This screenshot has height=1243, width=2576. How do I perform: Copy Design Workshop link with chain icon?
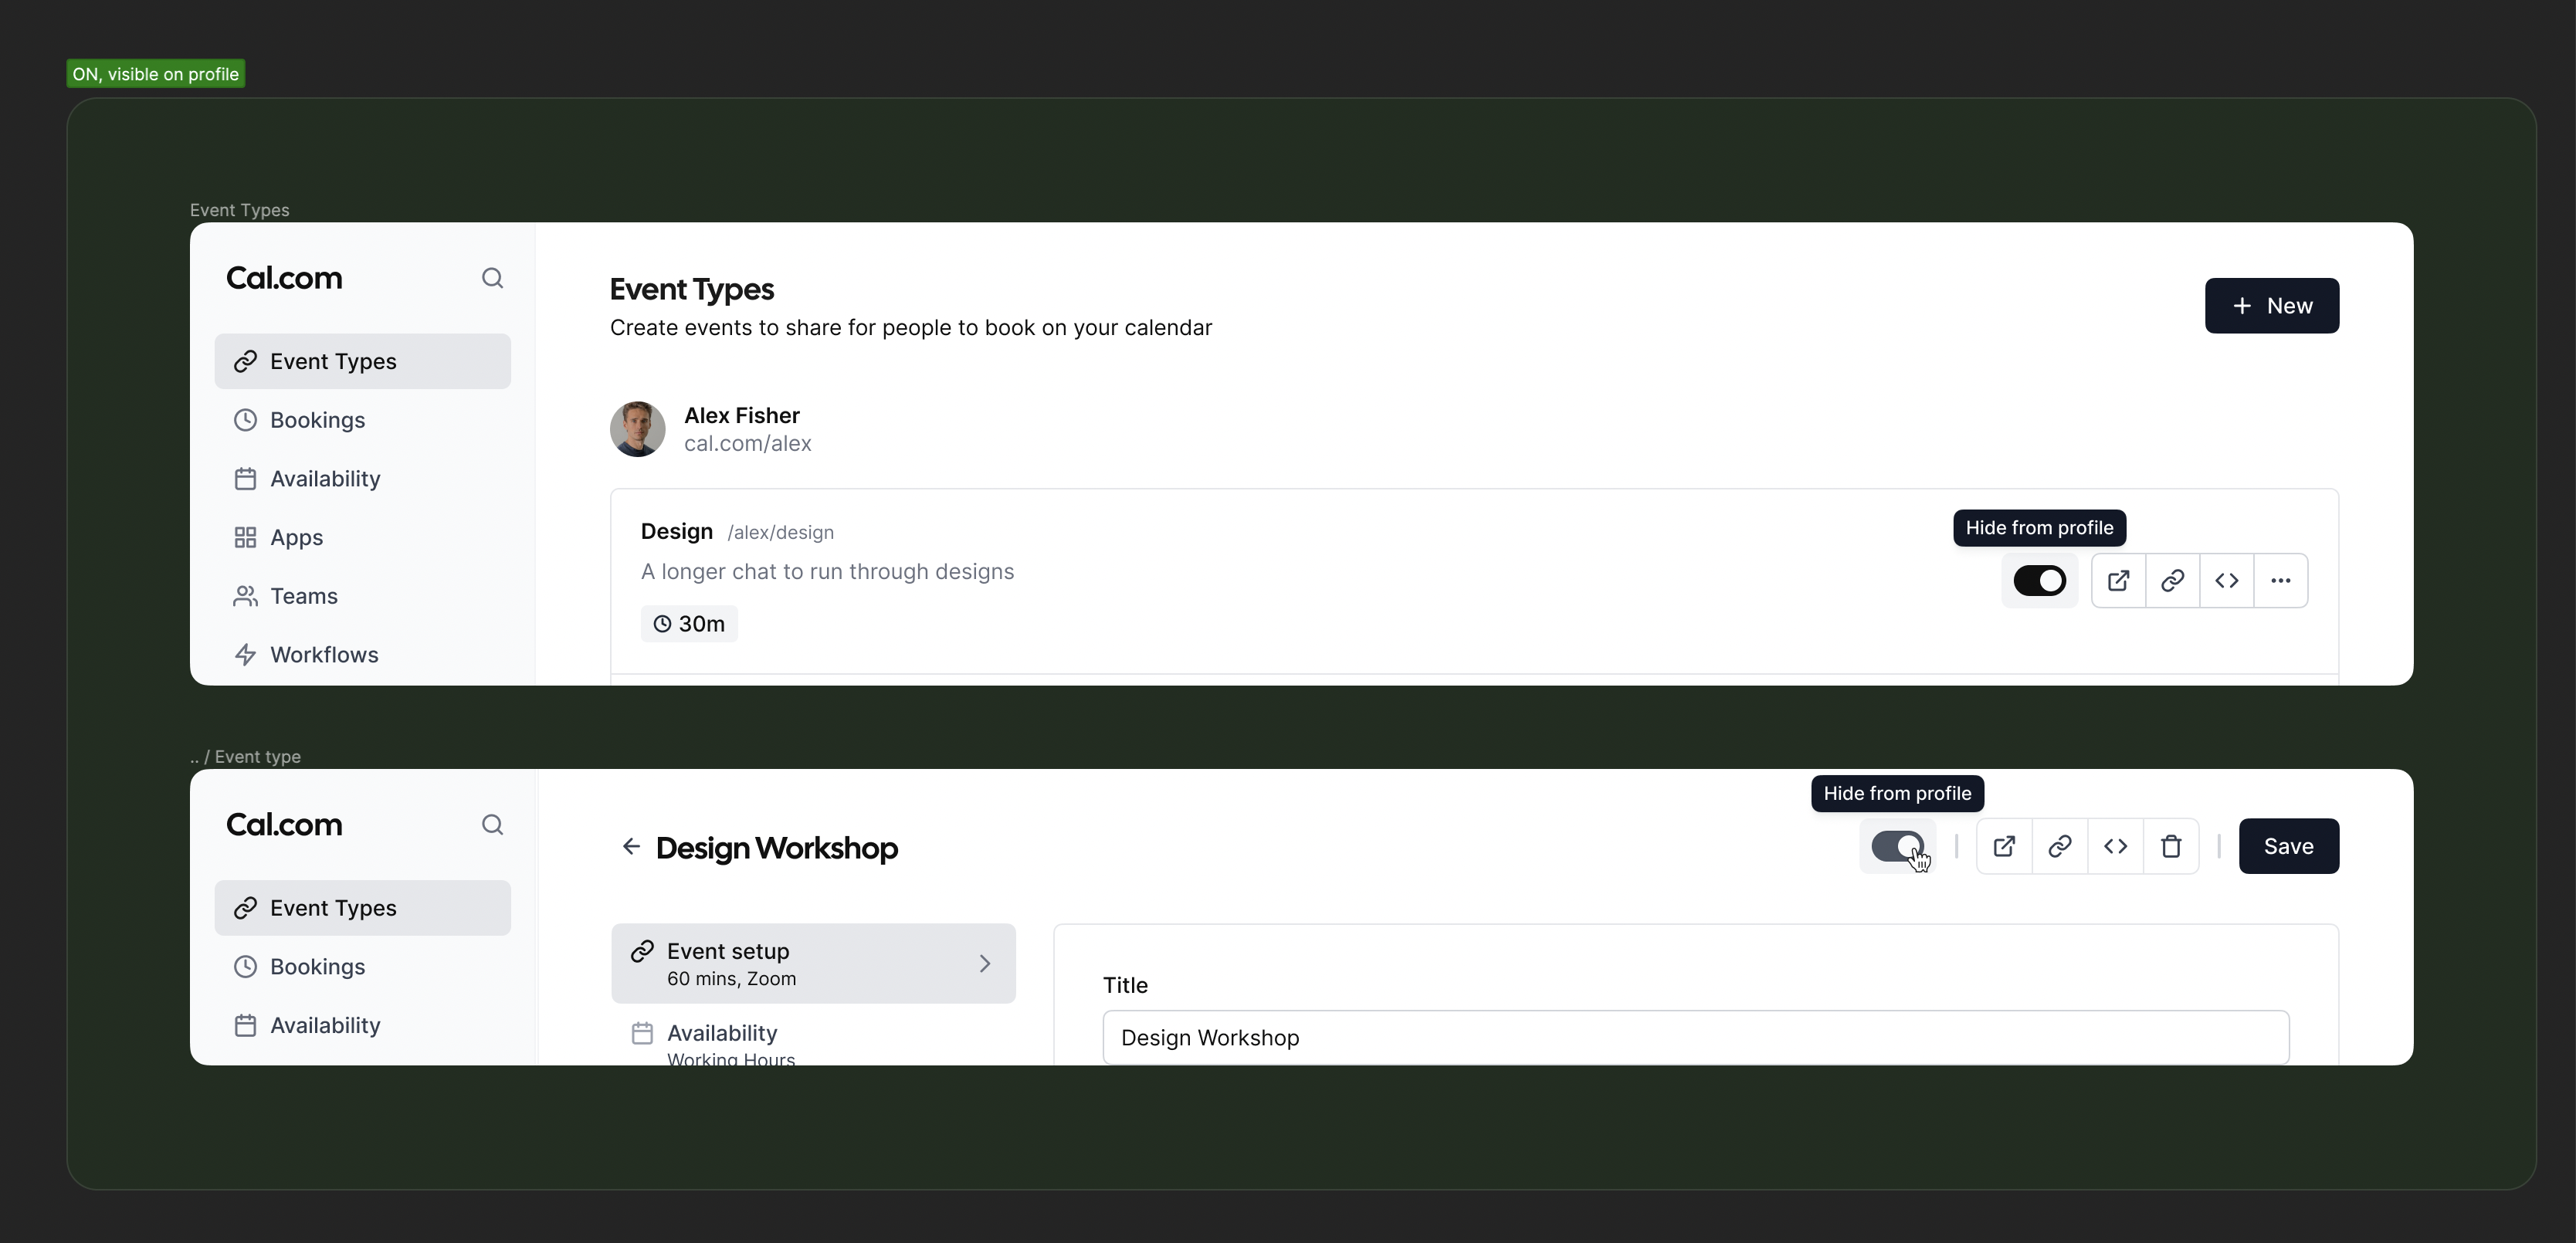(2059, 847)
